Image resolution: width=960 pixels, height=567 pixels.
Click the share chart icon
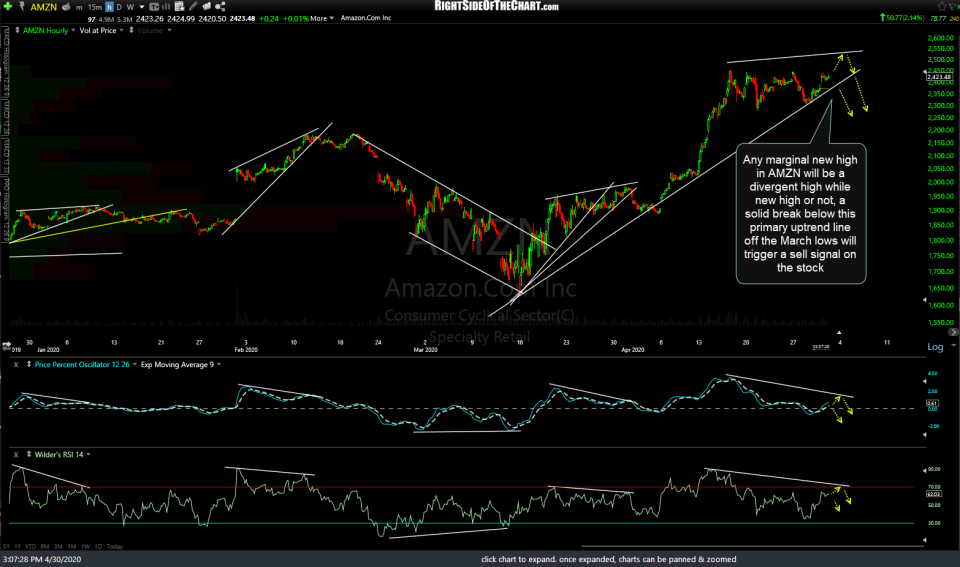pos(220,7)
